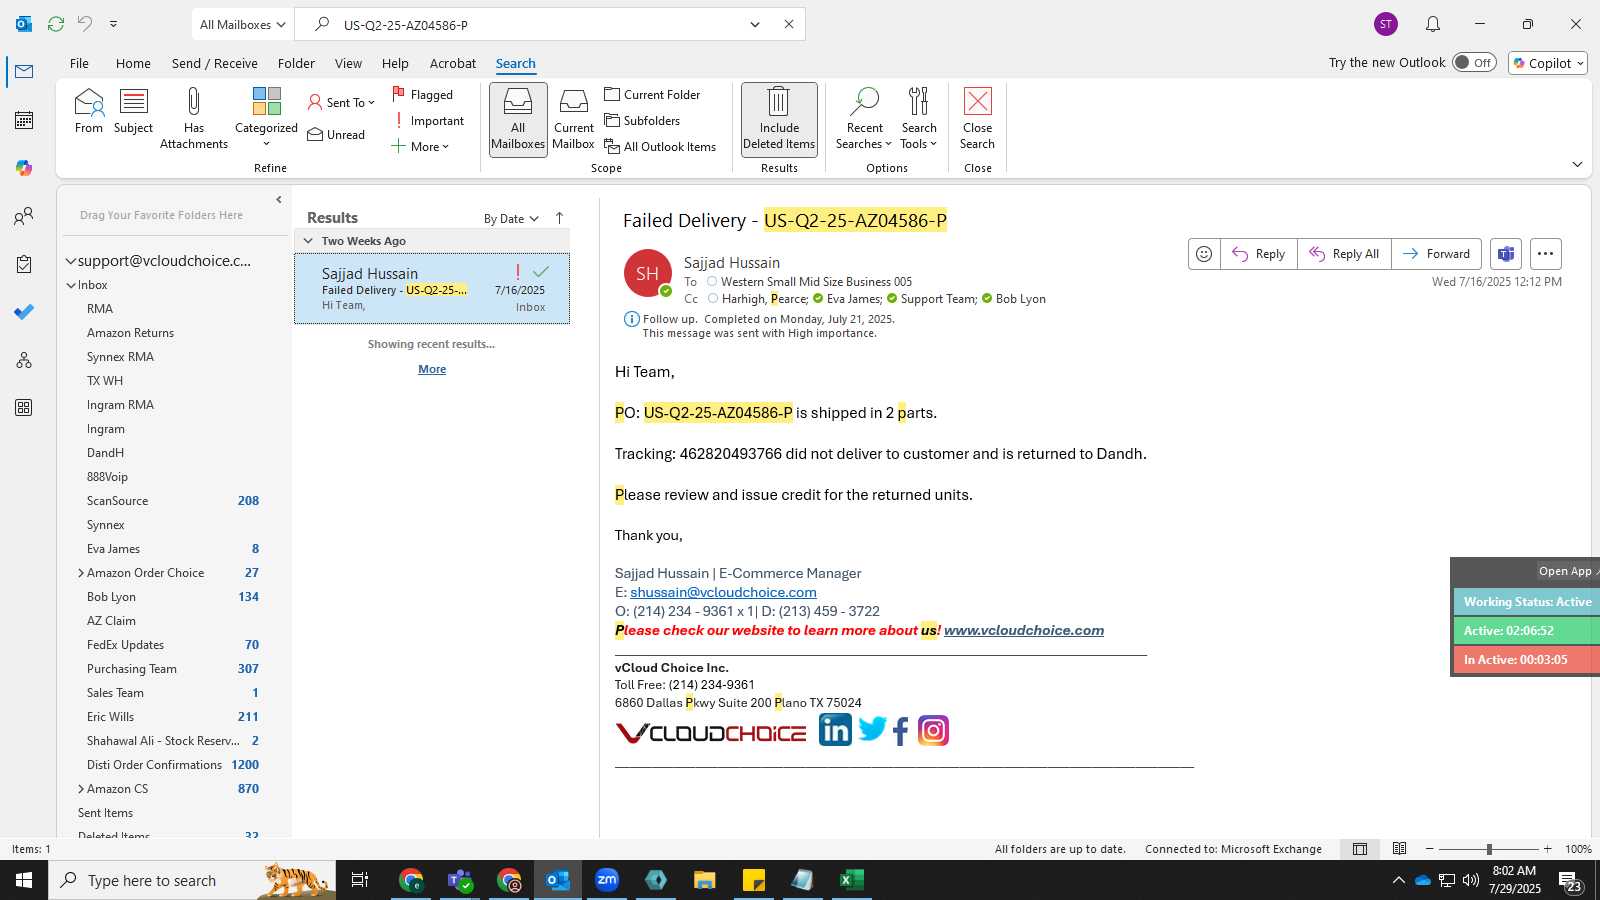Share message to Teams
The image size is (1600, 900).
(x=1506, y=254)
